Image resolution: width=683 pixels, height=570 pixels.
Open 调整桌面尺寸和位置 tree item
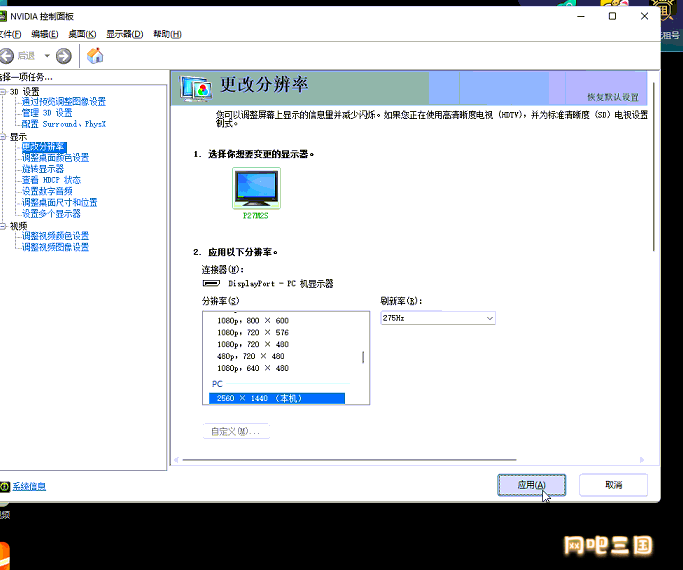coord(60,202)
